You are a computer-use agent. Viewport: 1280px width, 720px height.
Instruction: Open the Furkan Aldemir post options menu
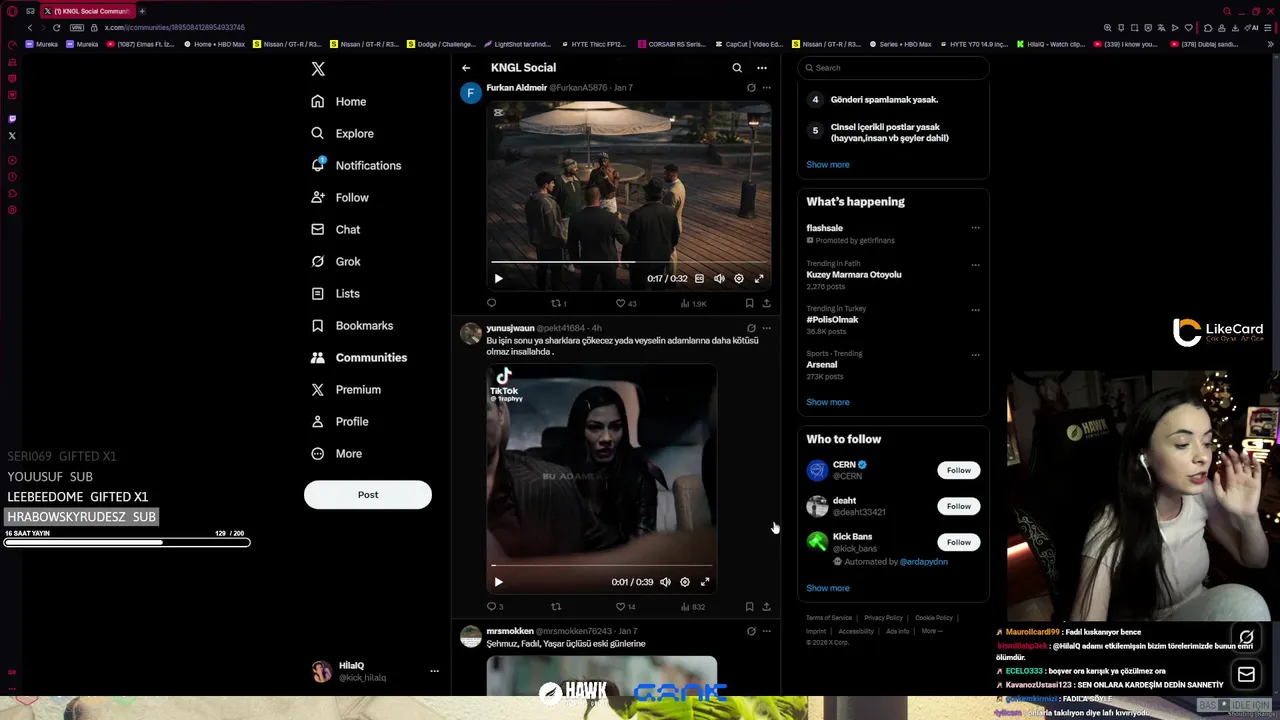coord(767,88)
